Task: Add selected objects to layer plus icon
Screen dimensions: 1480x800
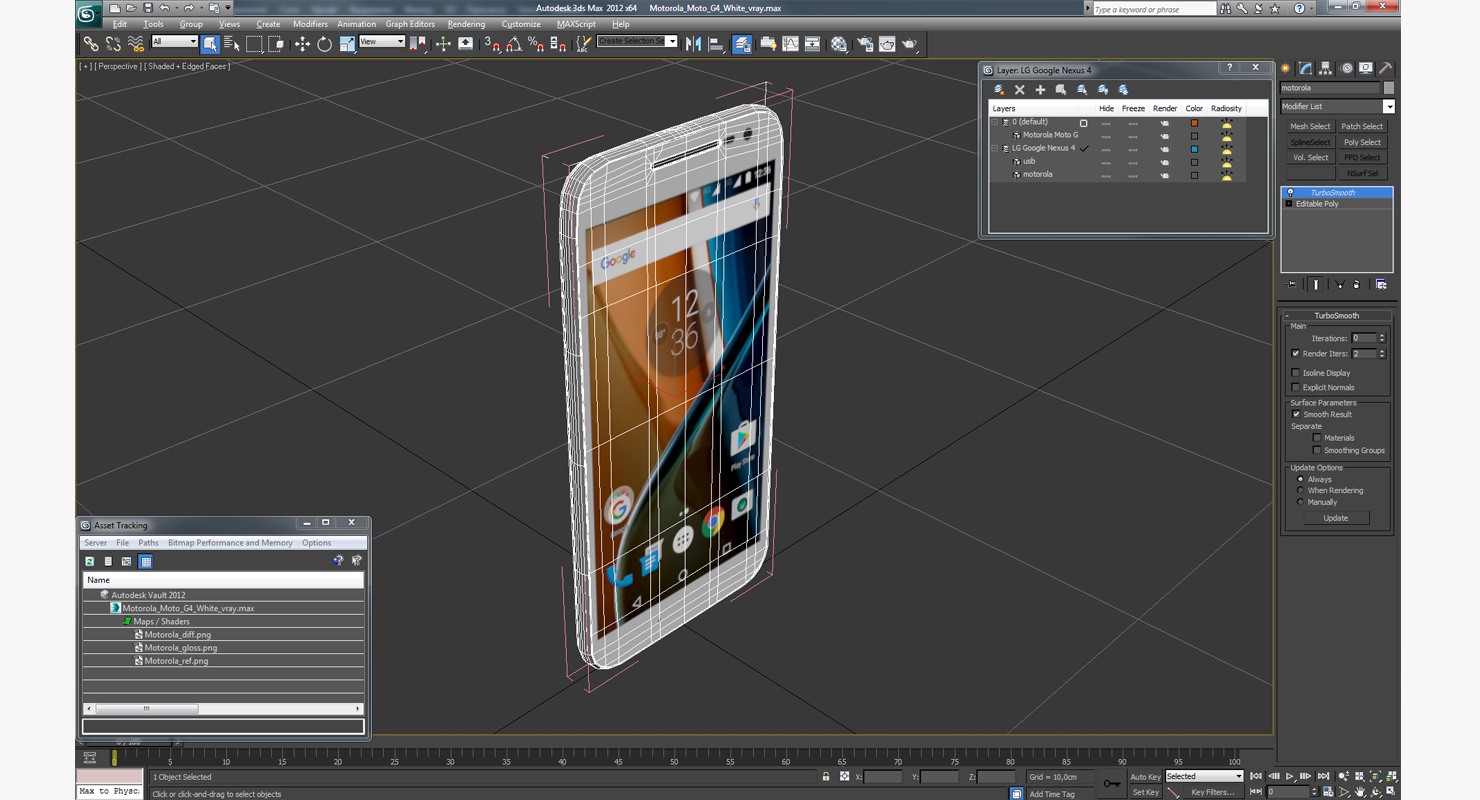Action: (x=1040, y=90)
